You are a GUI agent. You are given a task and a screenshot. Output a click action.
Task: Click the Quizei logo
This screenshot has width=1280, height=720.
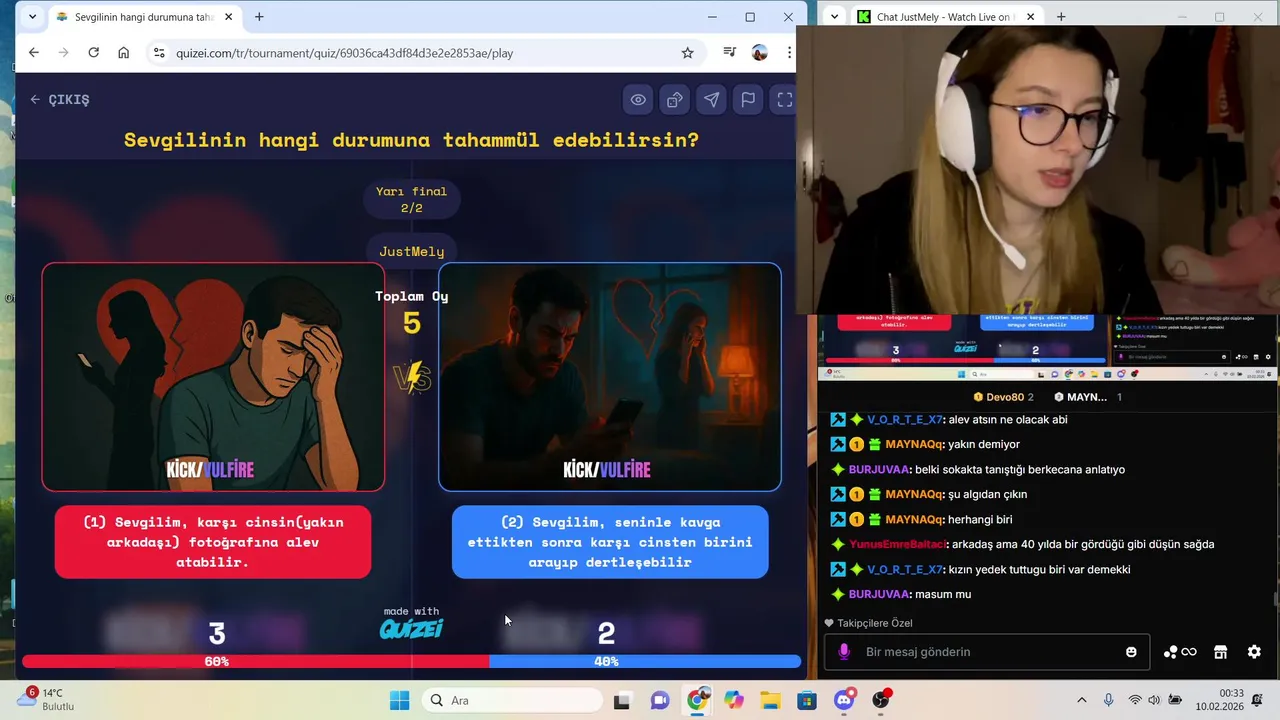pos(411,628)
